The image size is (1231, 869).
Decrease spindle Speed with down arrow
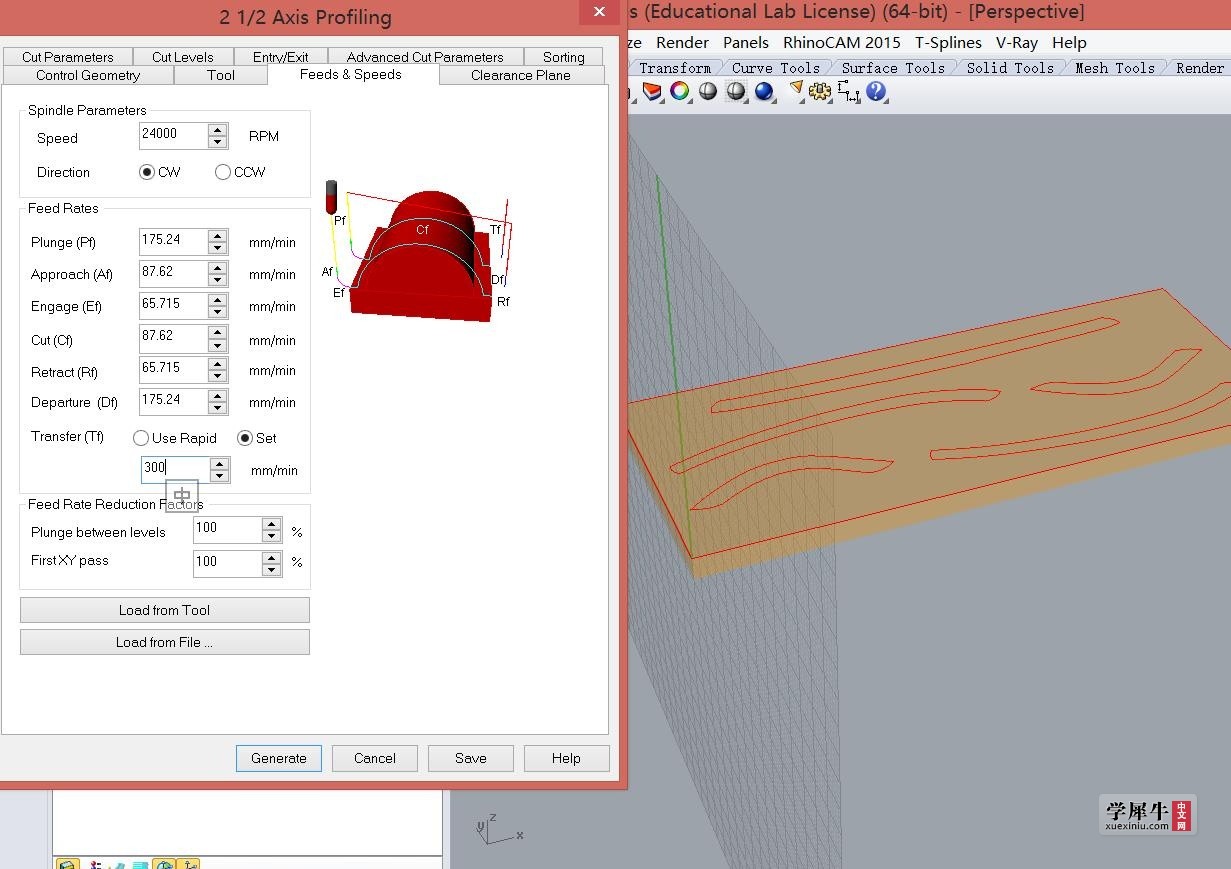coord(218,142)
